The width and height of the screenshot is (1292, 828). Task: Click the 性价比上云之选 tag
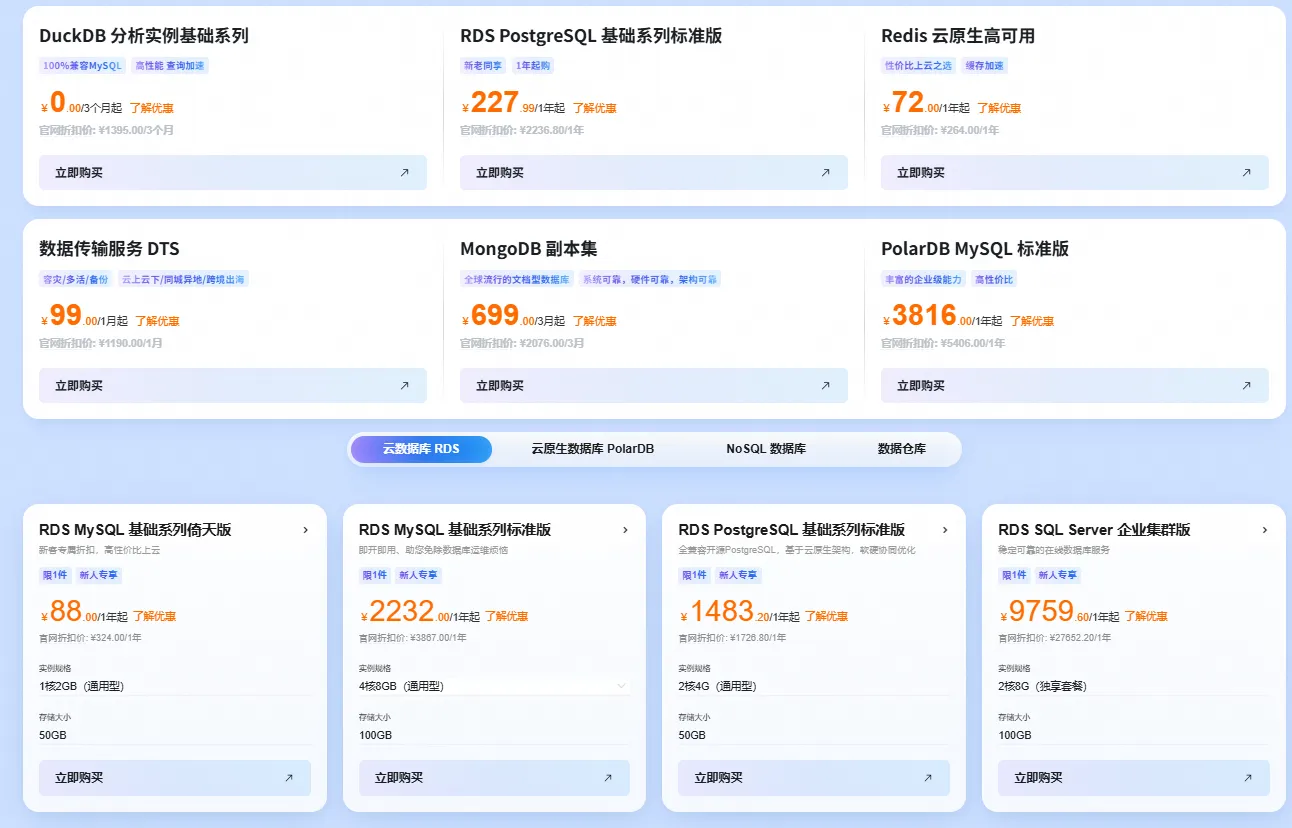pyautogui.click(x=919, y=66)
